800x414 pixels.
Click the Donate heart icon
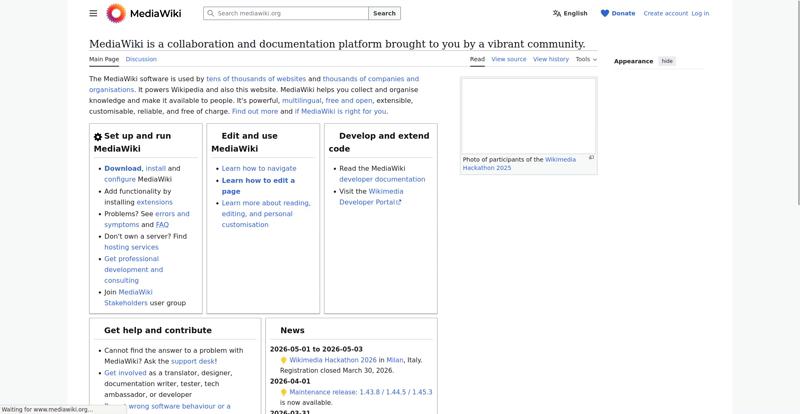point(605,14)
